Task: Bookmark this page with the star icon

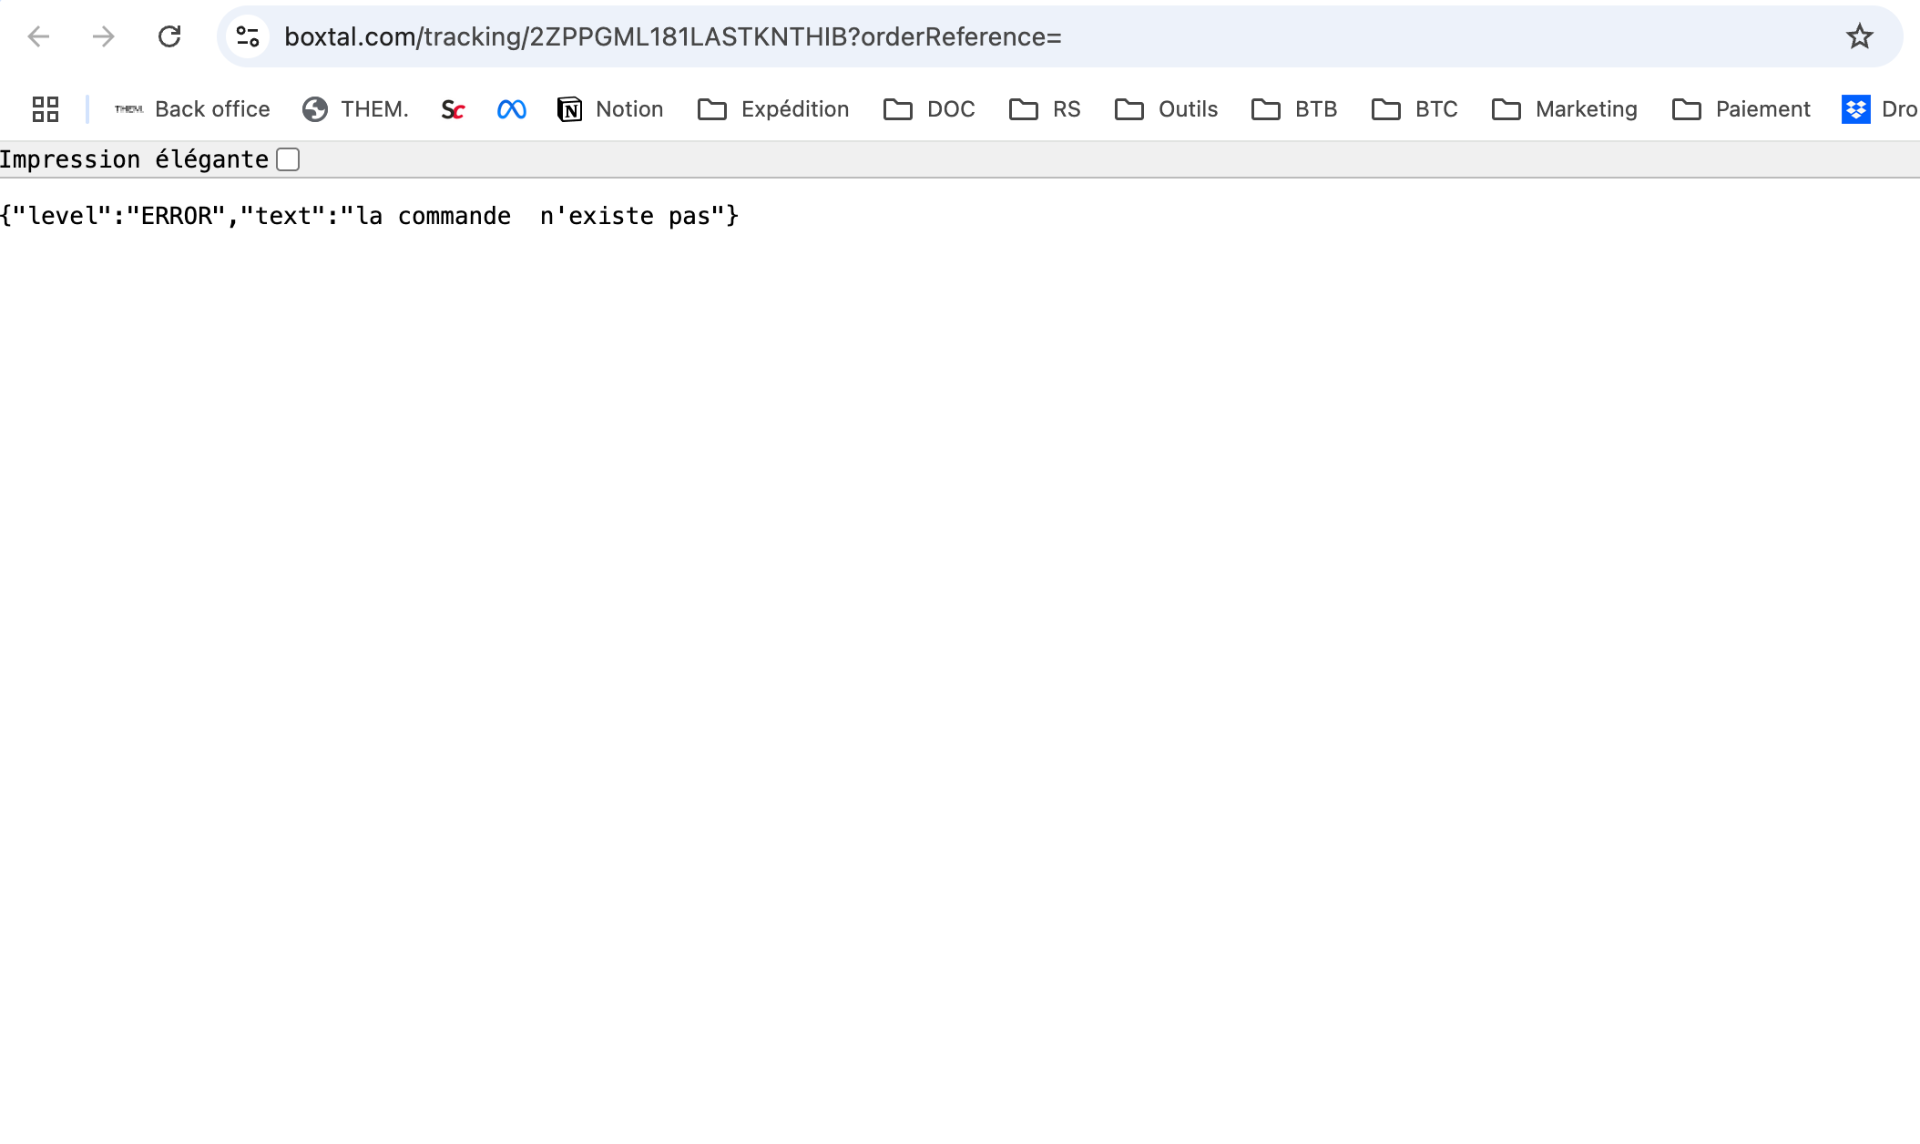Action: click(x=1859, y=37)
